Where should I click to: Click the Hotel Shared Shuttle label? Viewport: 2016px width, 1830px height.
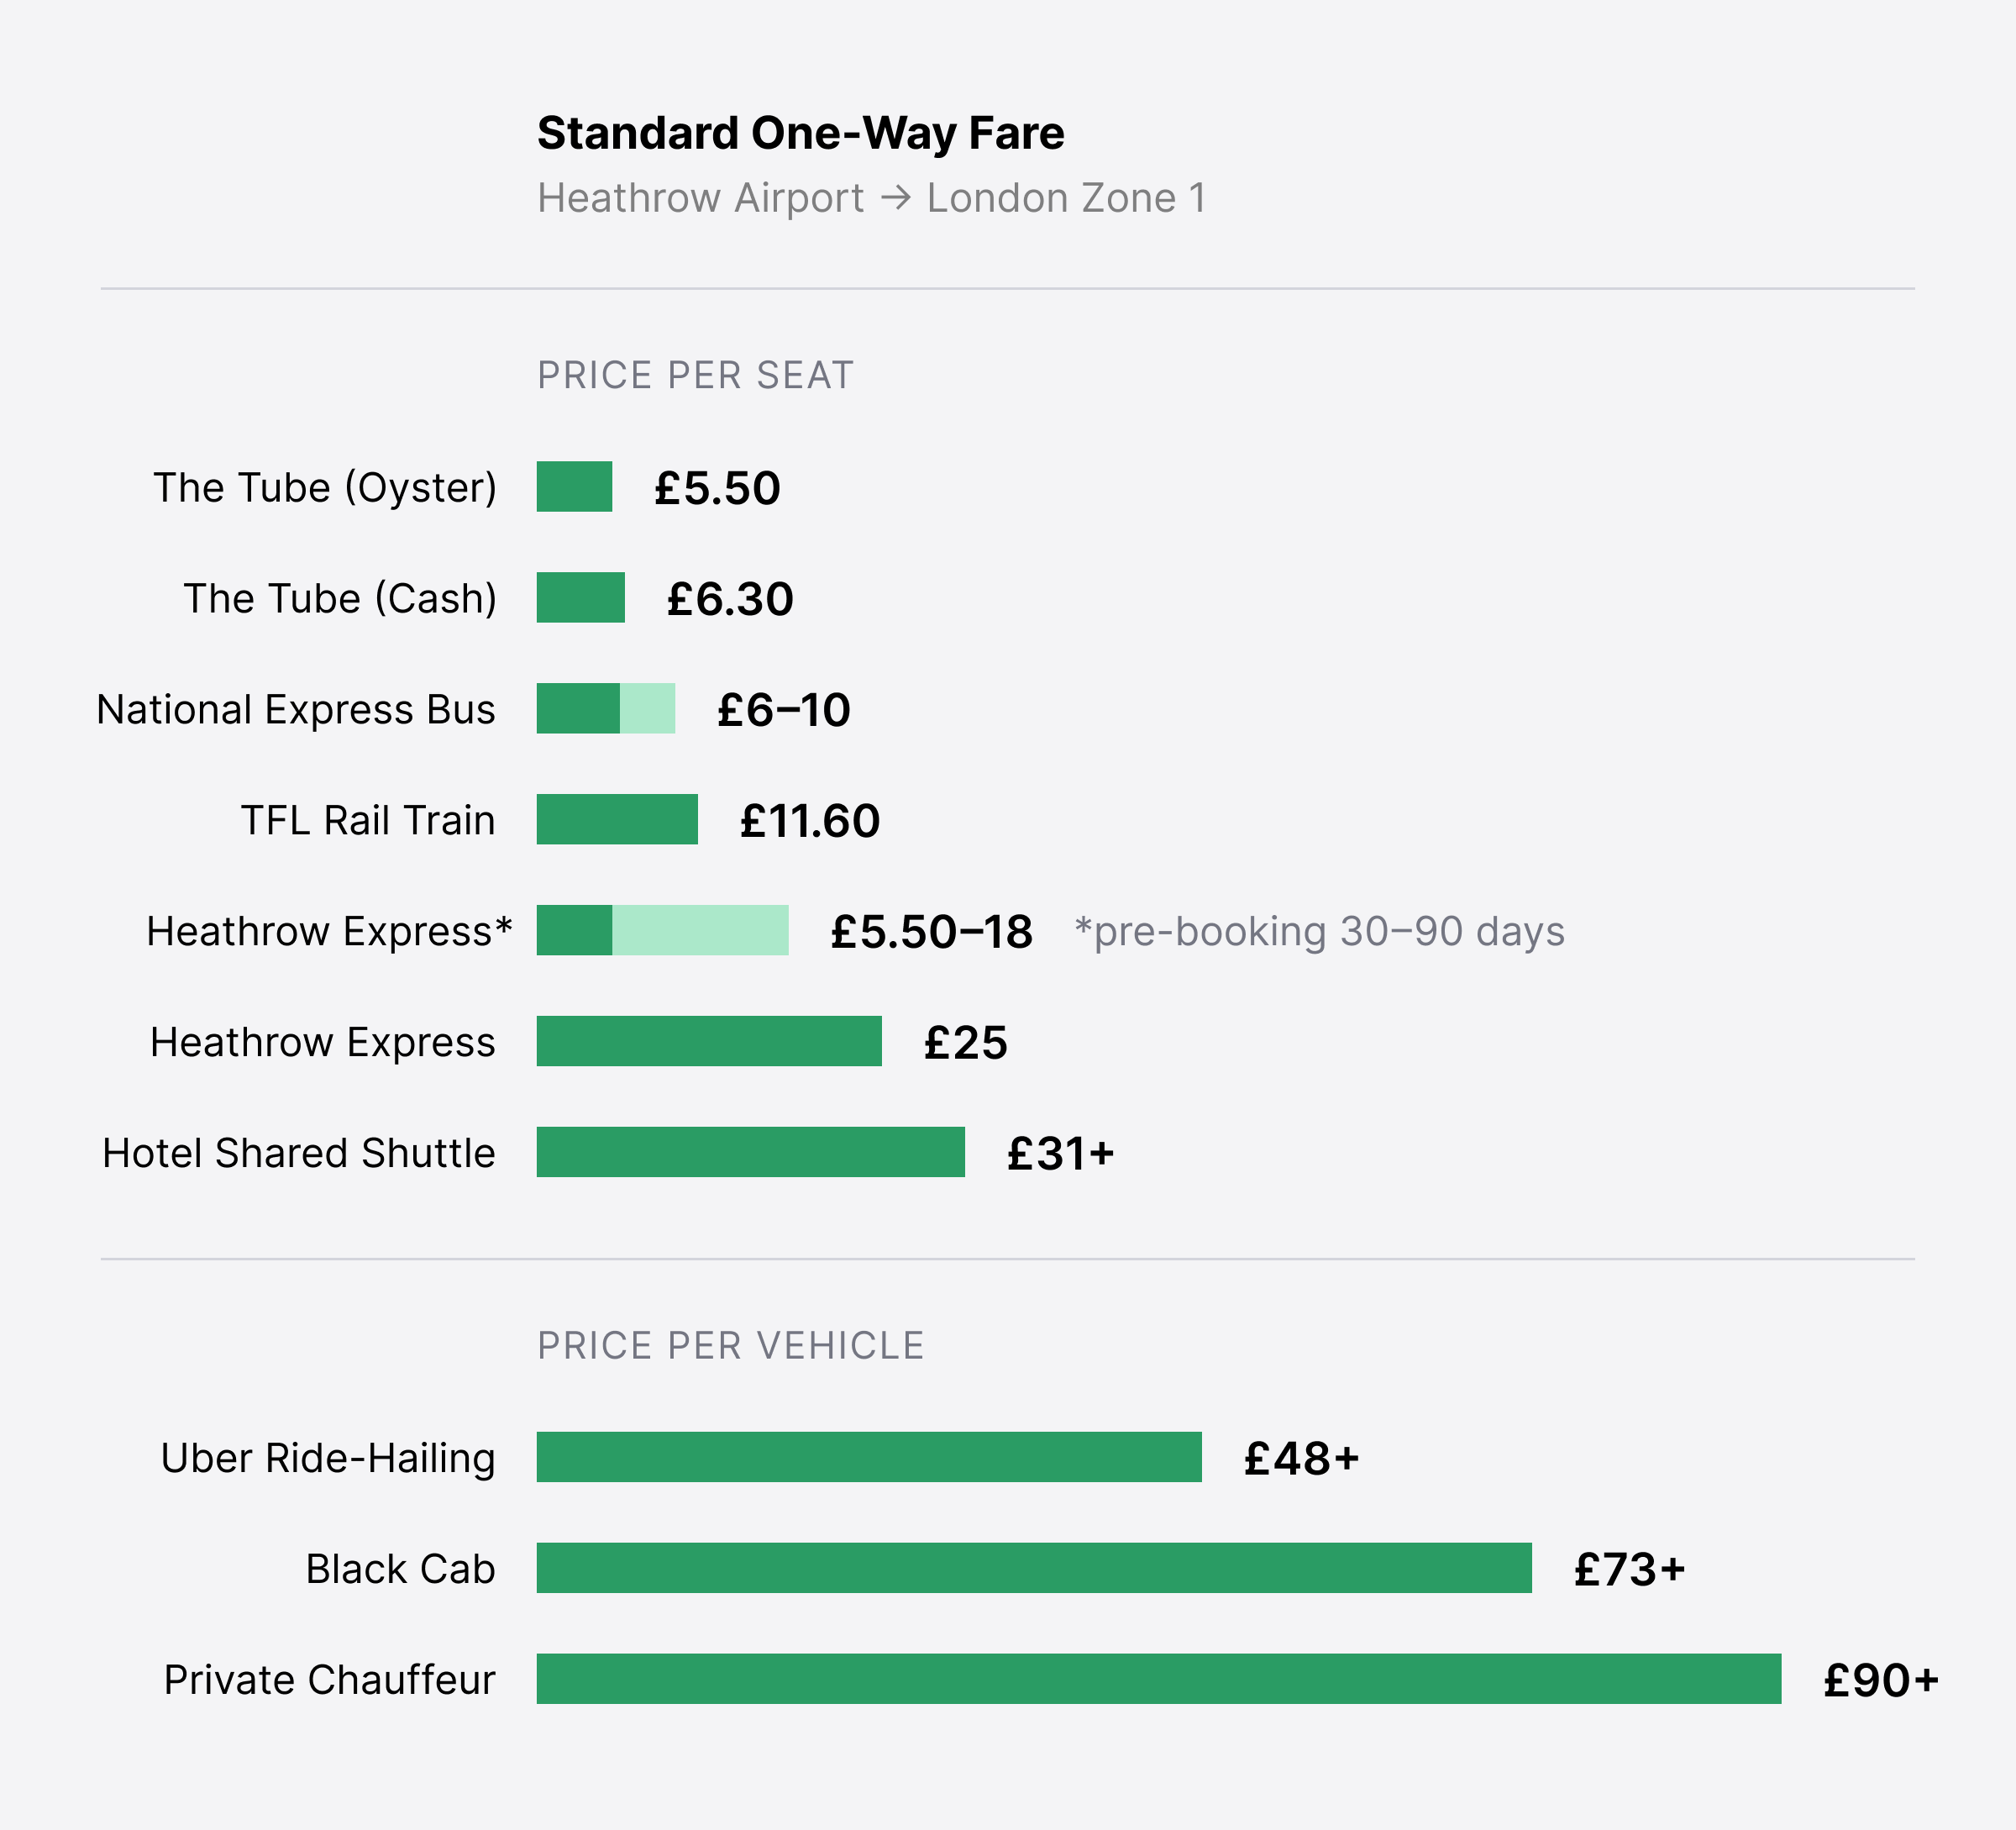click(299, 1153)
